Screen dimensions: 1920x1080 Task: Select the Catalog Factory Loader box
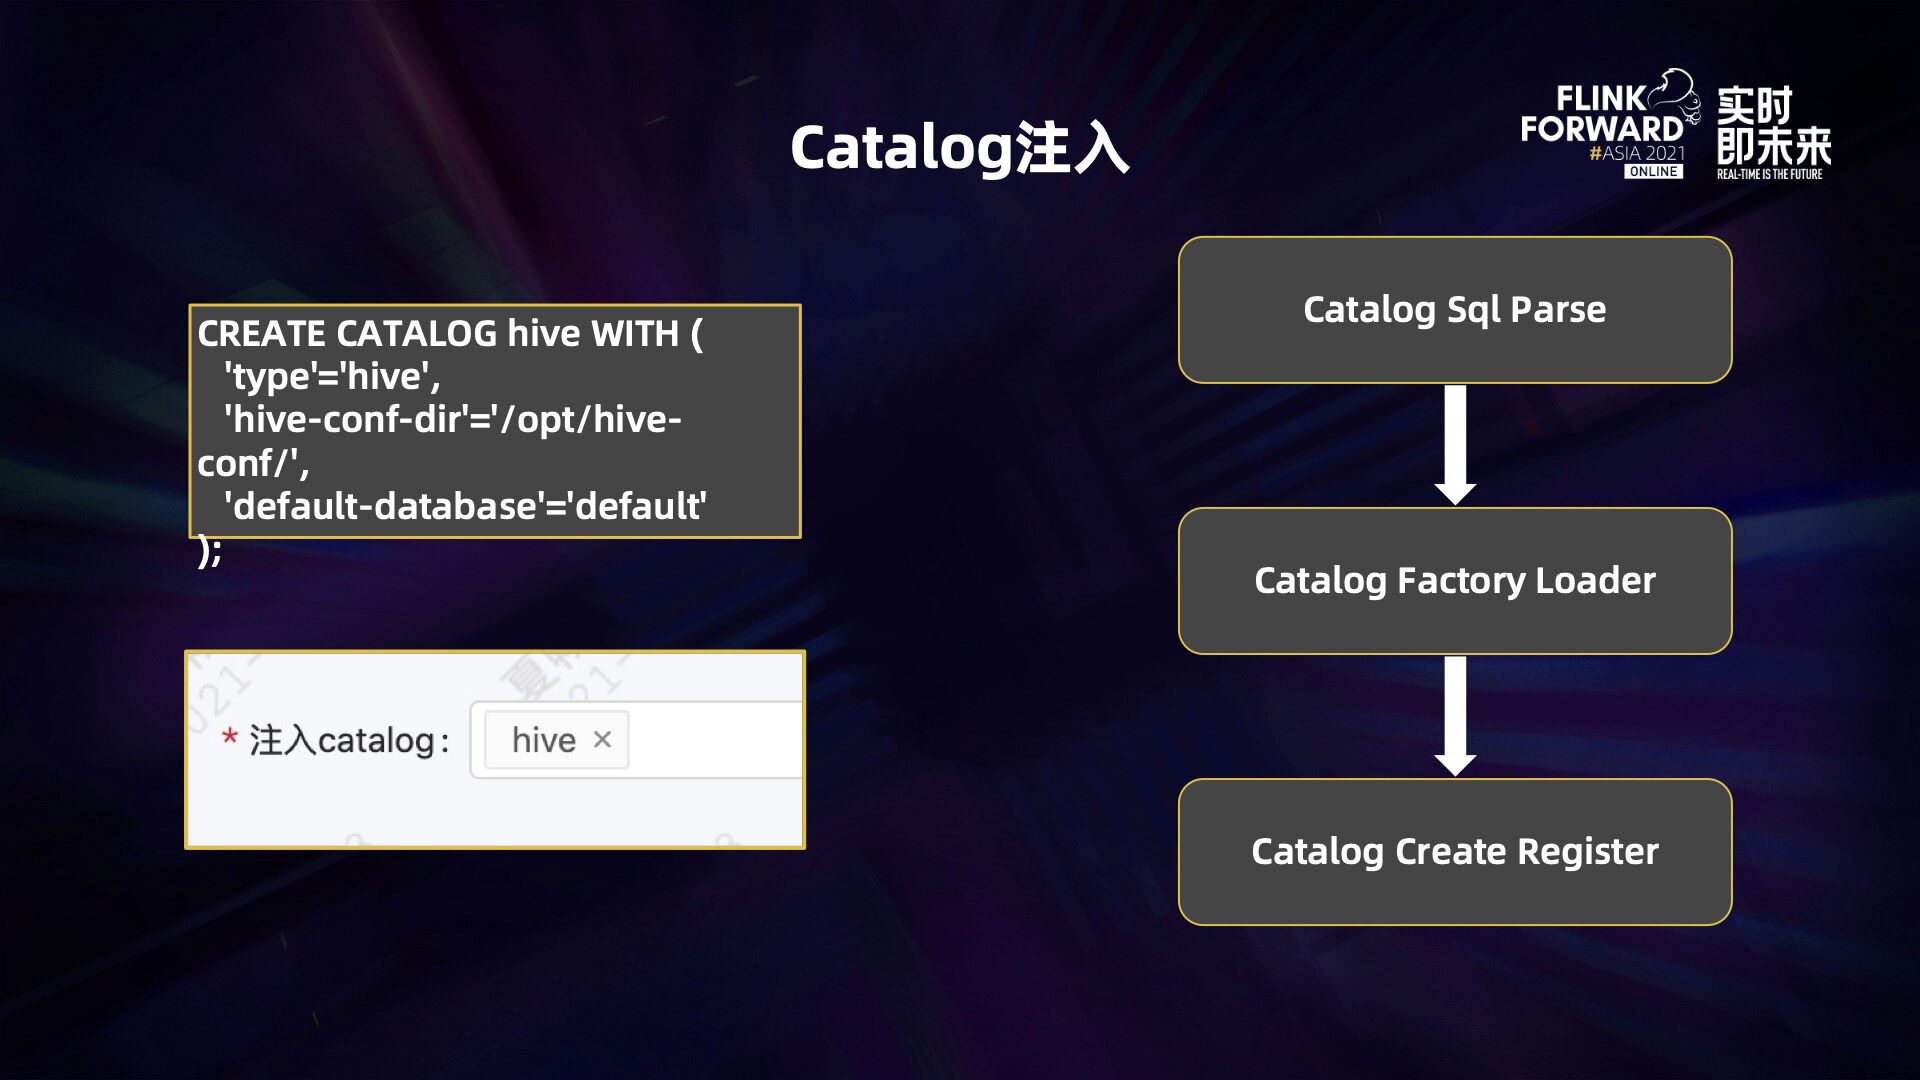click(x=1454, y=581)
